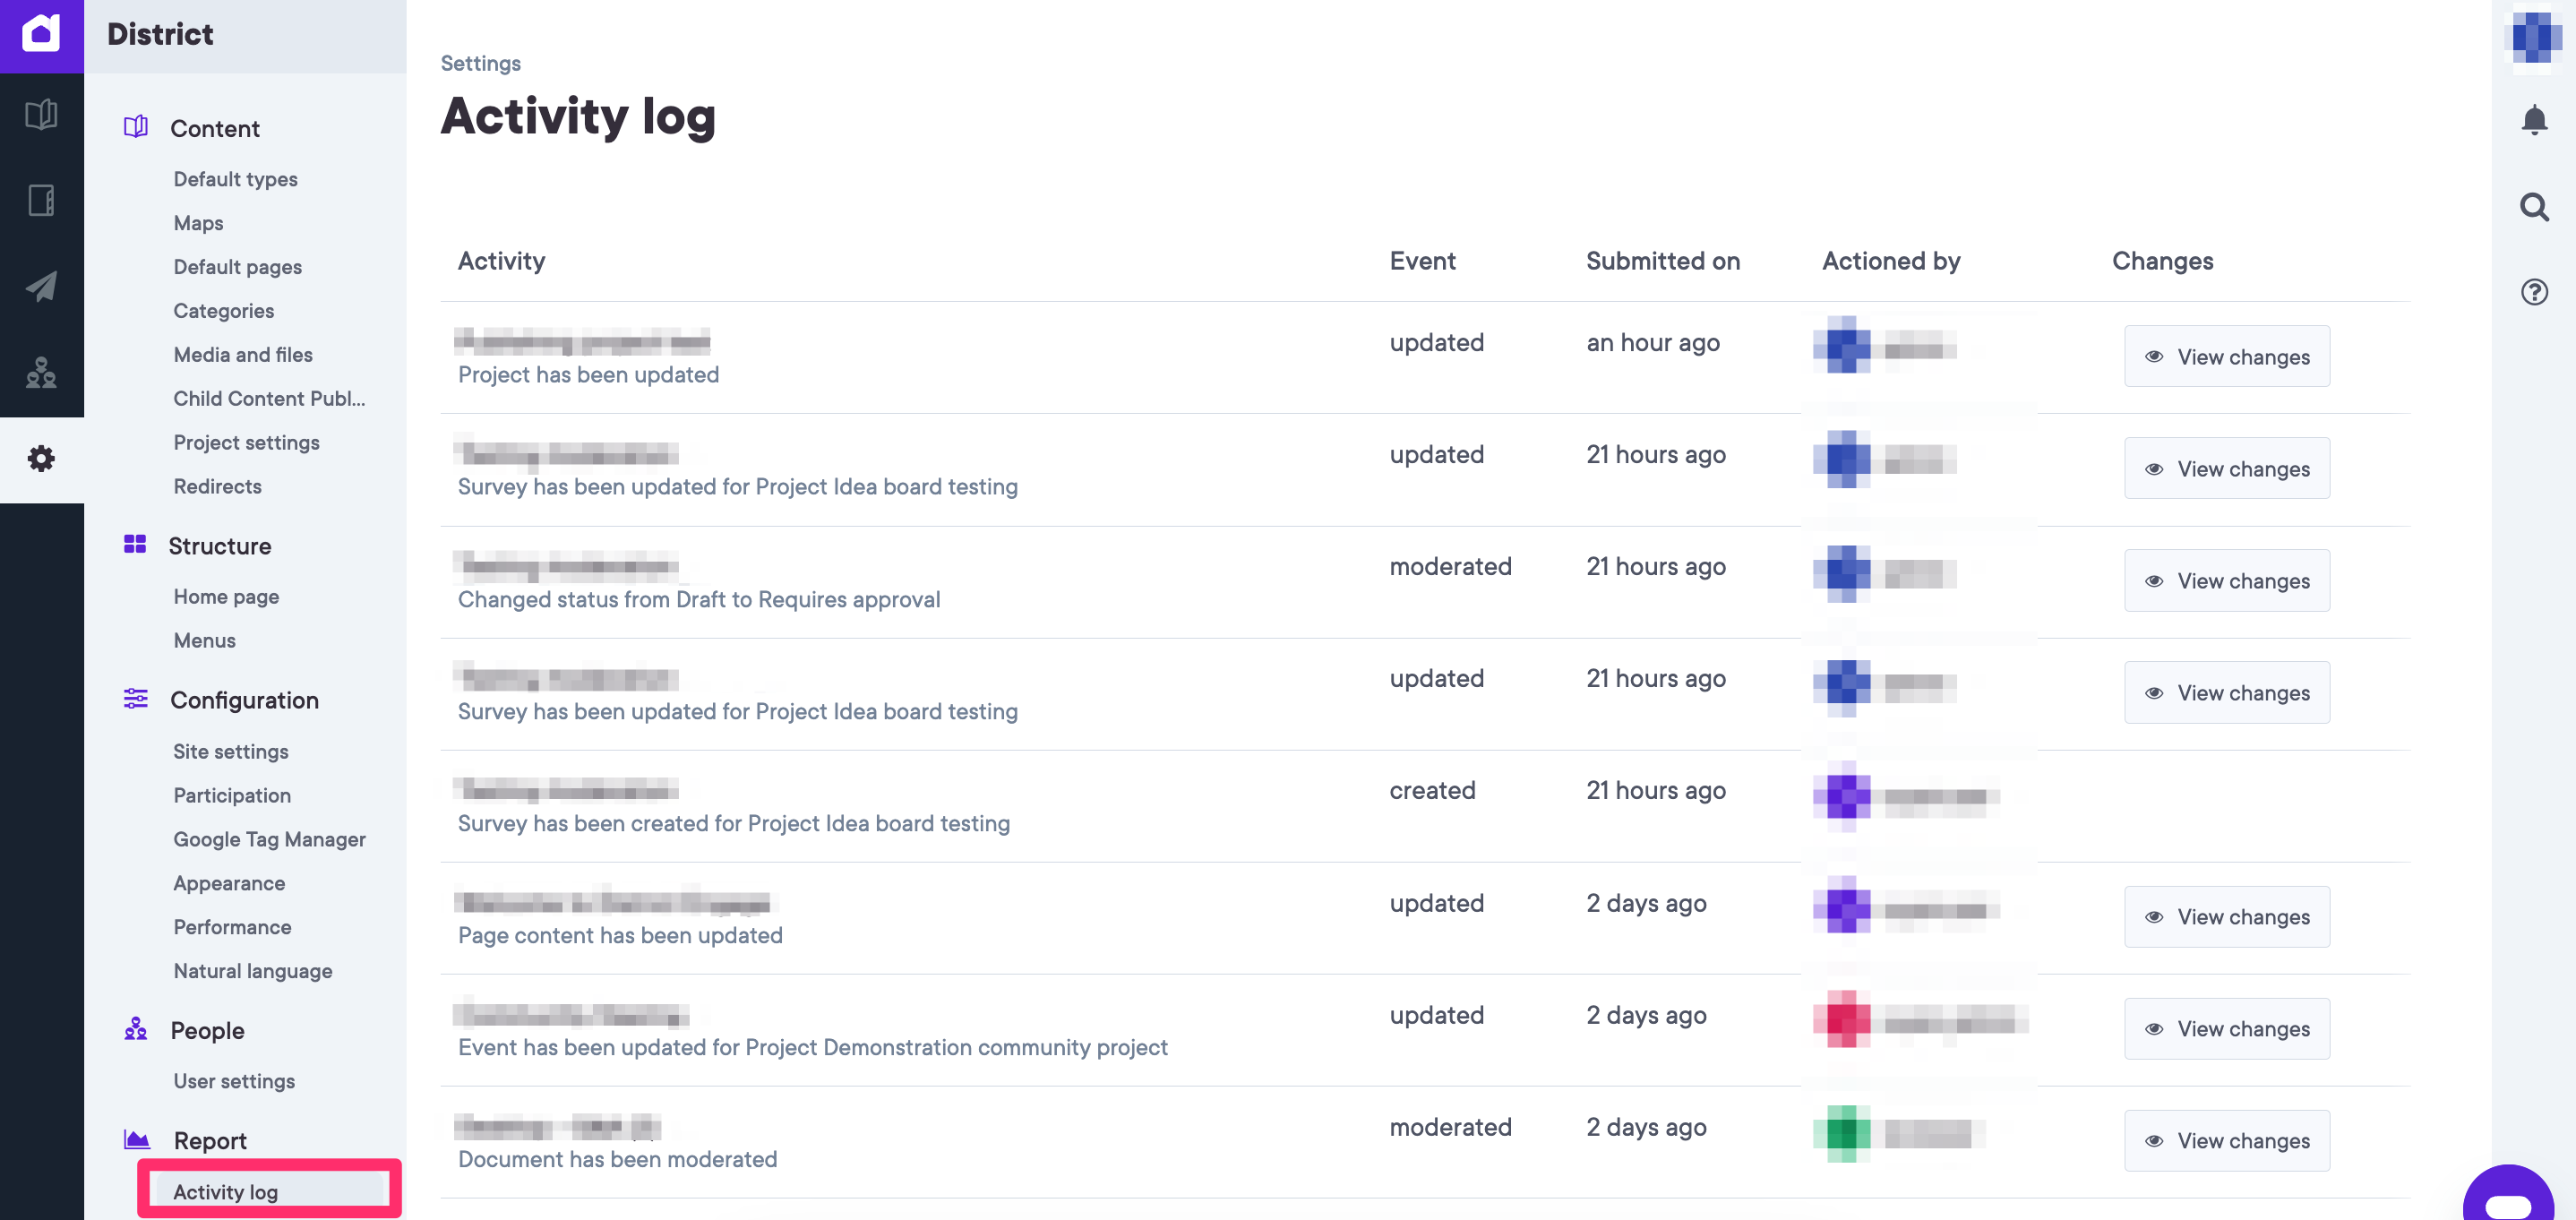Open Activity log in the Report section
The image size is (2576, 1220).
(226, 1191)
